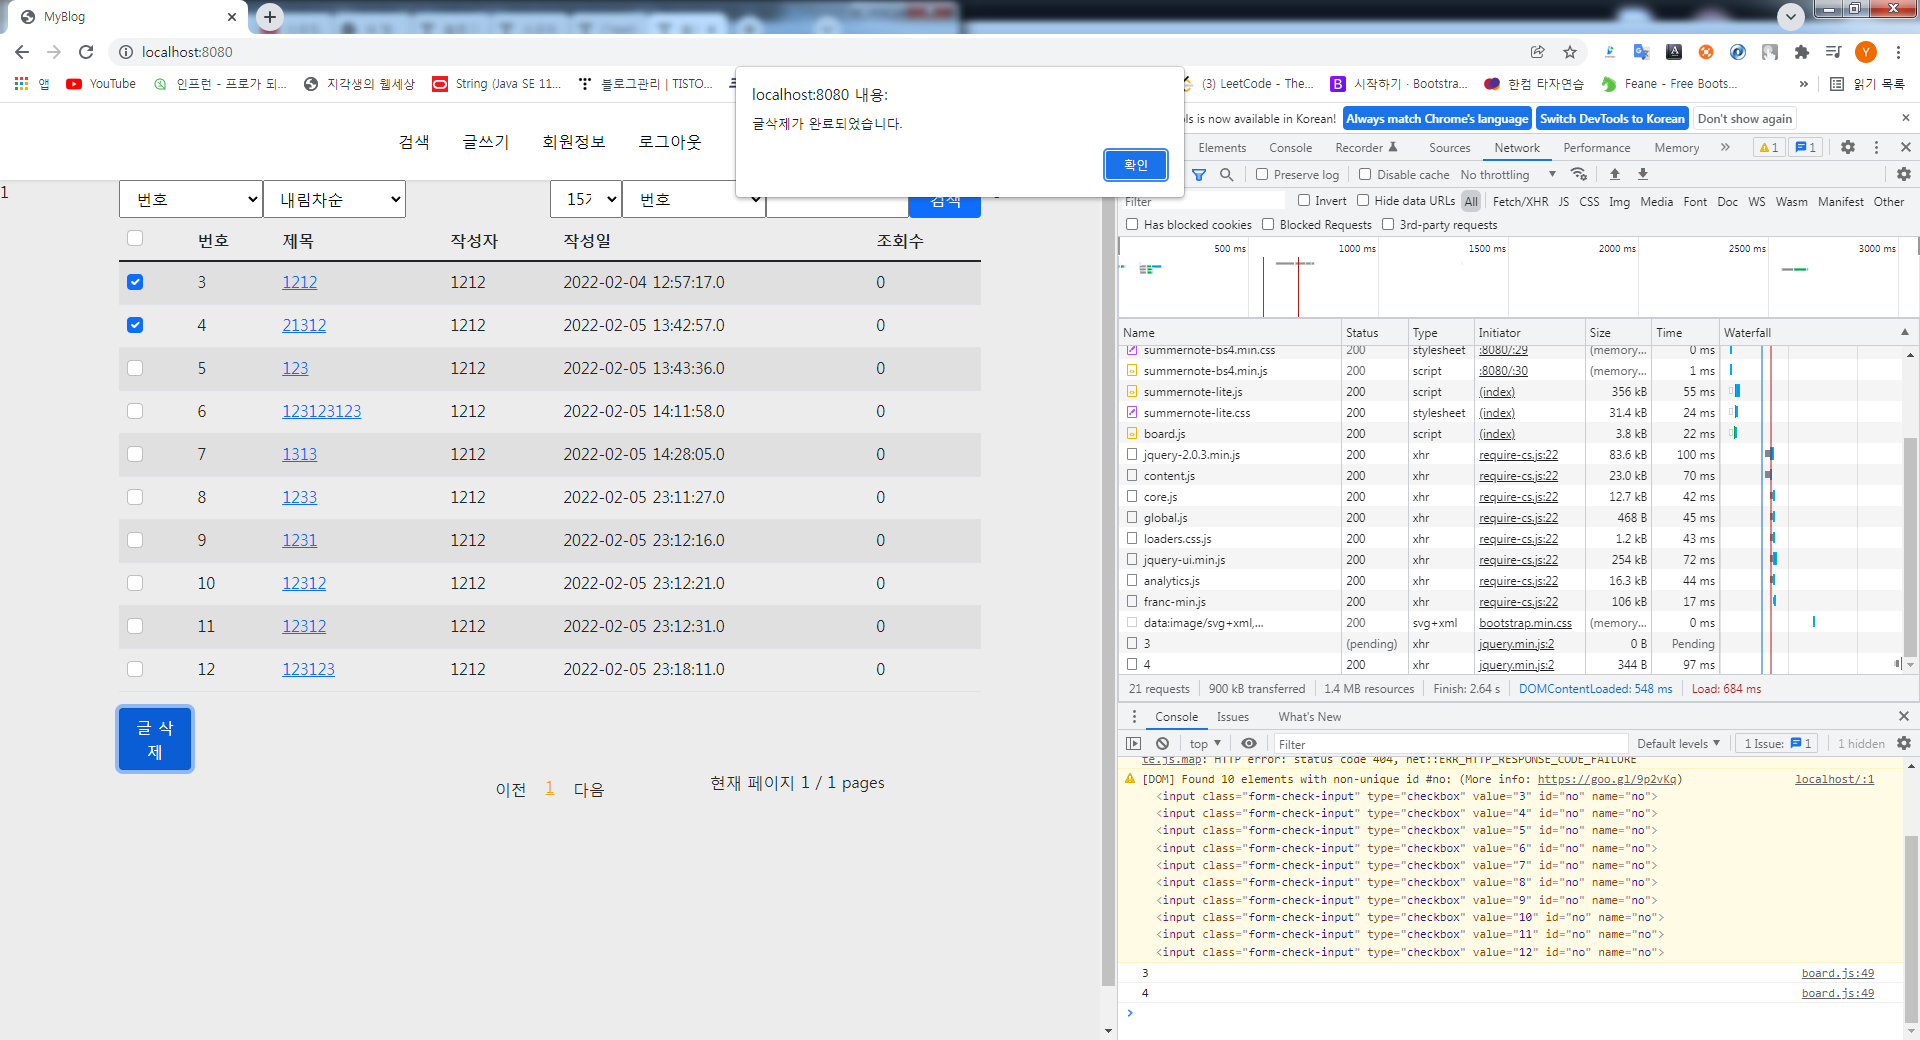The image size is (1920, 1040).
Task: Open the 번호 sort-field dropdown
Action: point(191,199)
